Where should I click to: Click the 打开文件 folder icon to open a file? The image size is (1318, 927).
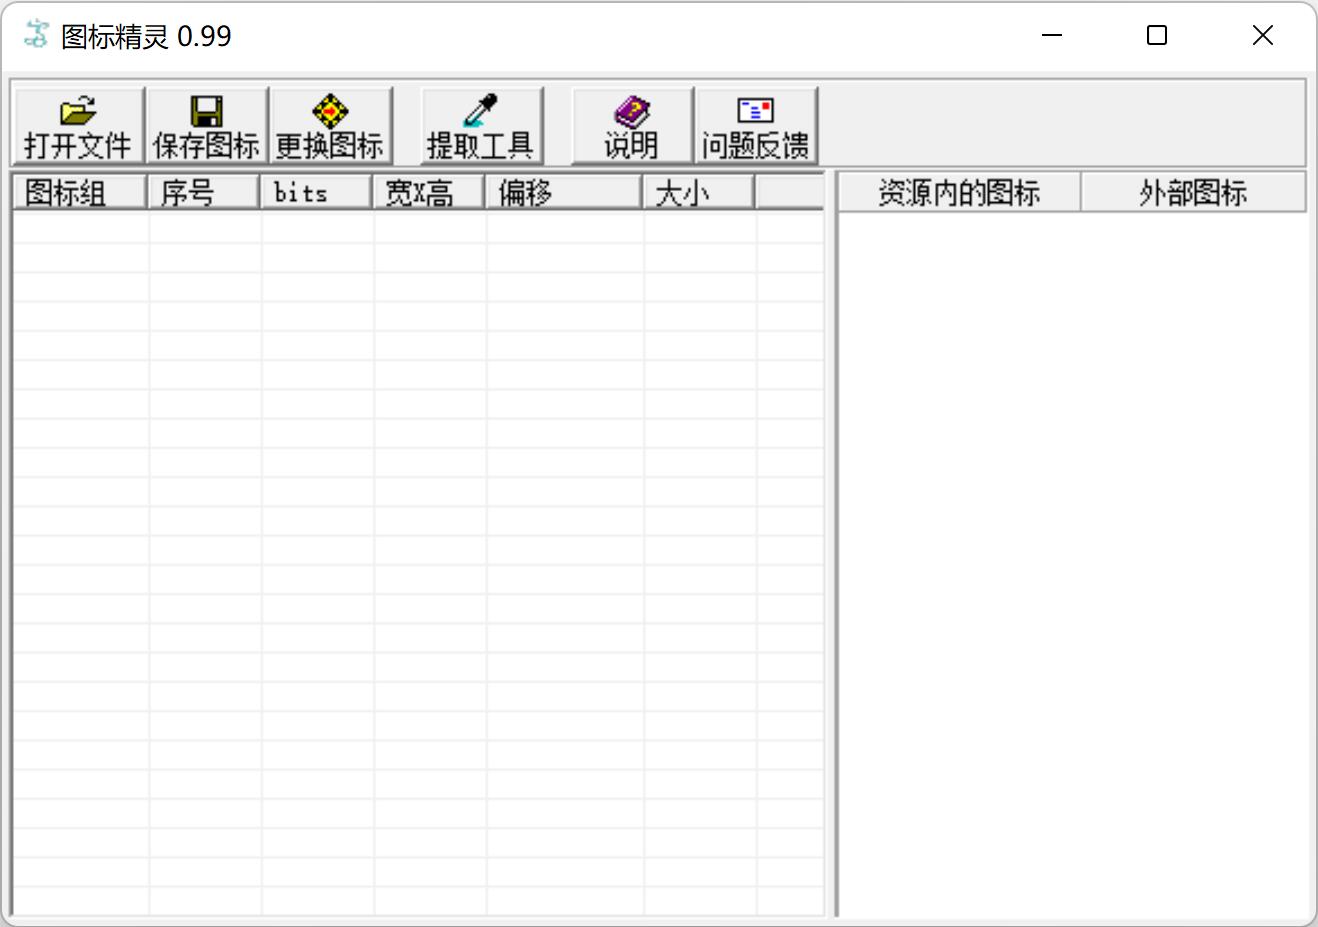[76, 123]
